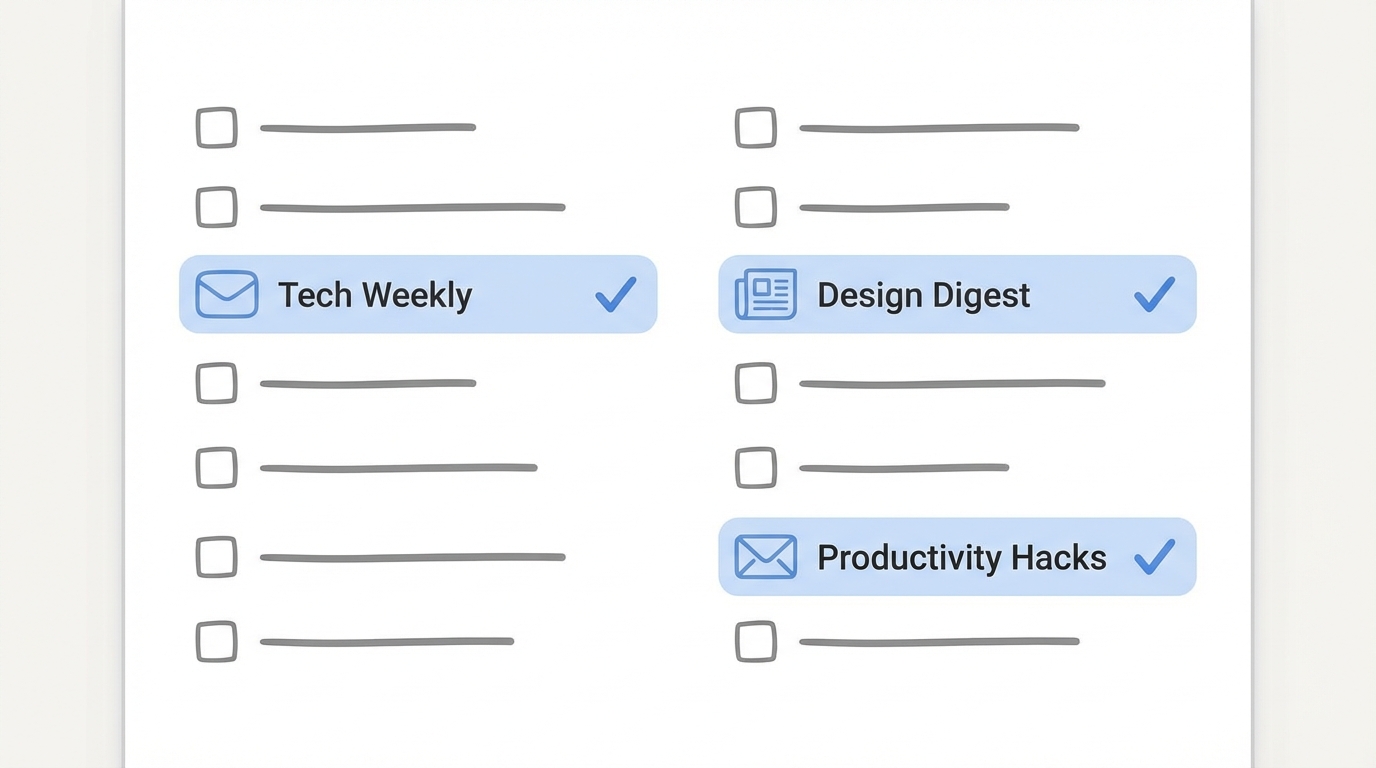Tick the topmost checkbox in the right column
Image resolution: width=1376 pixels, height=768 pixels.
pos(756,128)
